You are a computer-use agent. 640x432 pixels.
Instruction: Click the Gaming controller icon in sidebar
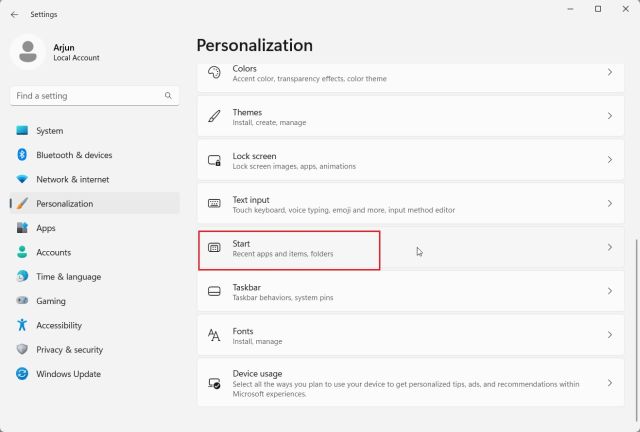pyautogui.click(x=22, y=301)
